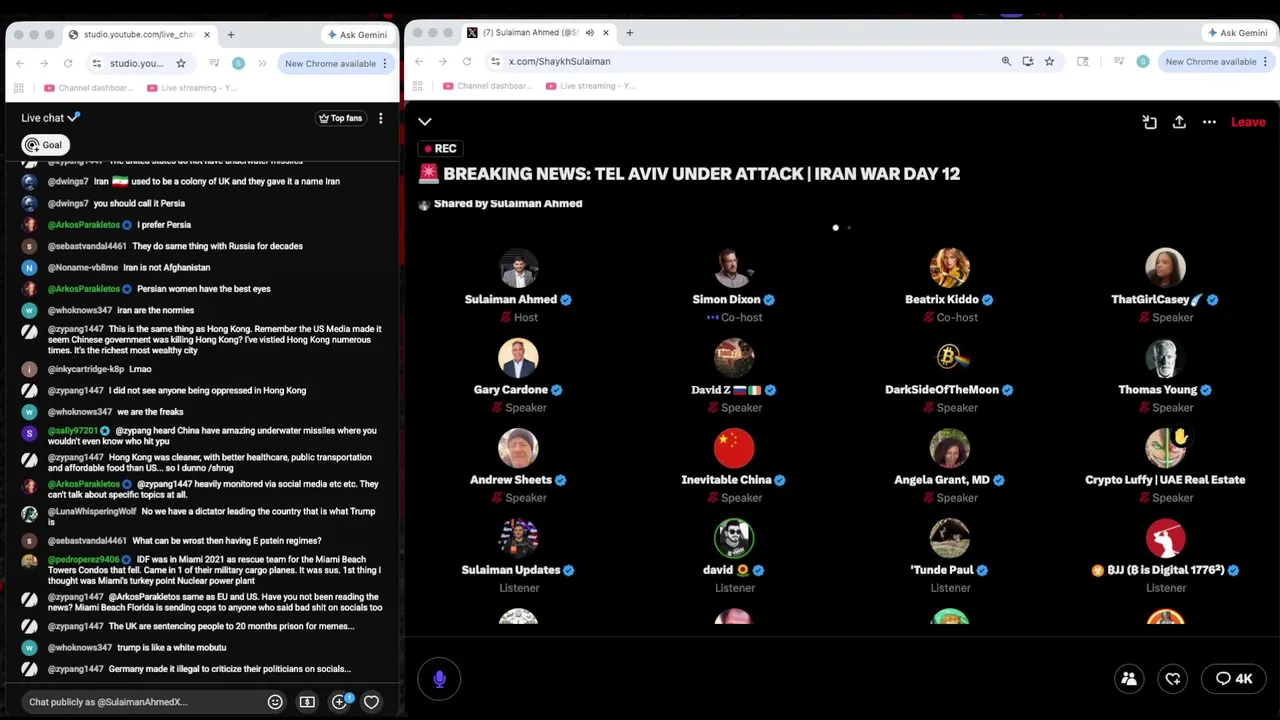Open the second Space page dot
Viewport: 1280px width, 720px height.
click(x=849, y=228)
